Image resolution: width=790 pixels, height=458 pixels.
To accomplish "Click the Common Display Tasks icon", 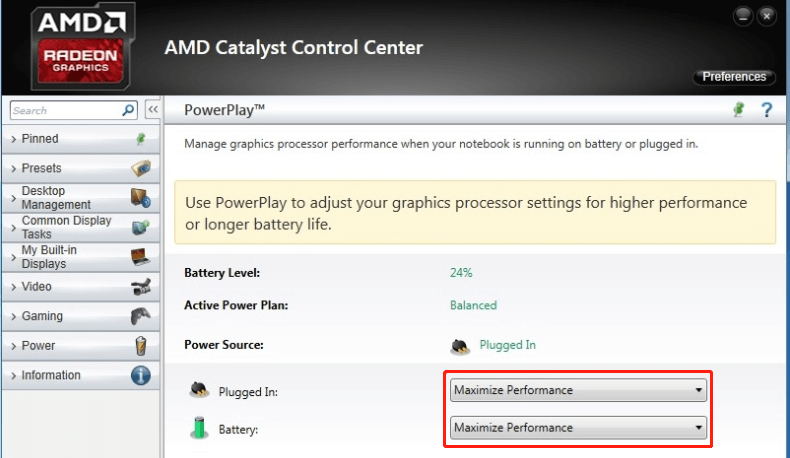I will click(141, 227).
